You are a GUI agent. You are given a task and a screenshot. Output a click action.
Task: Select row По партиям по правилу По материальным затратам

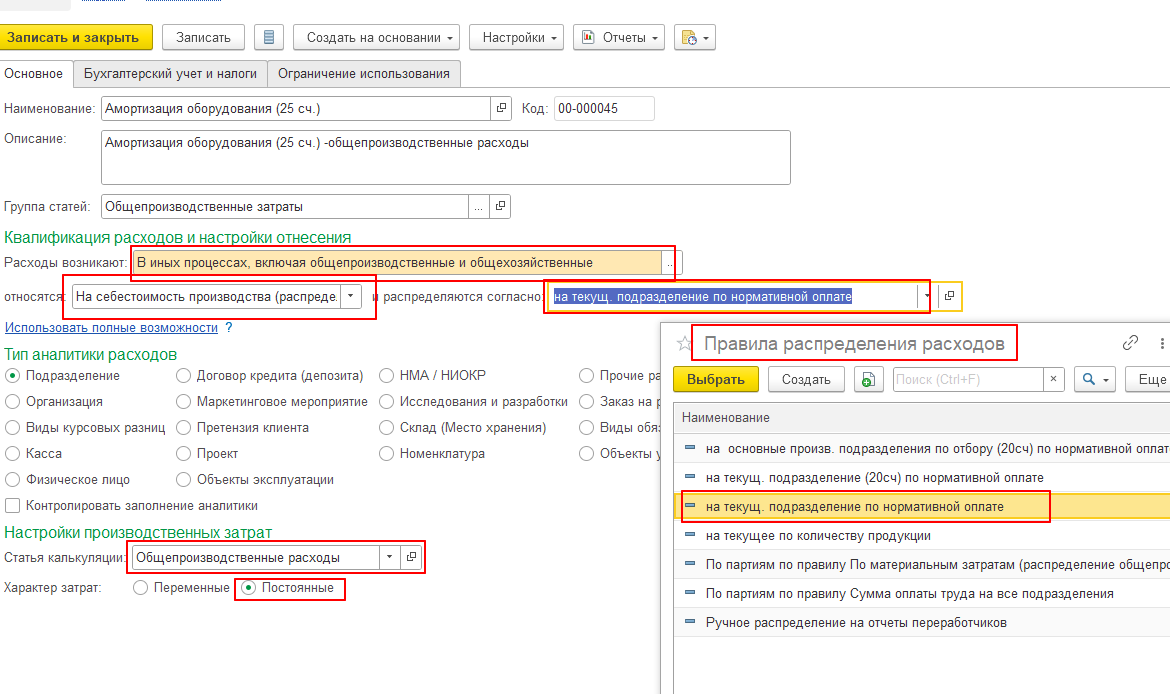922,565
